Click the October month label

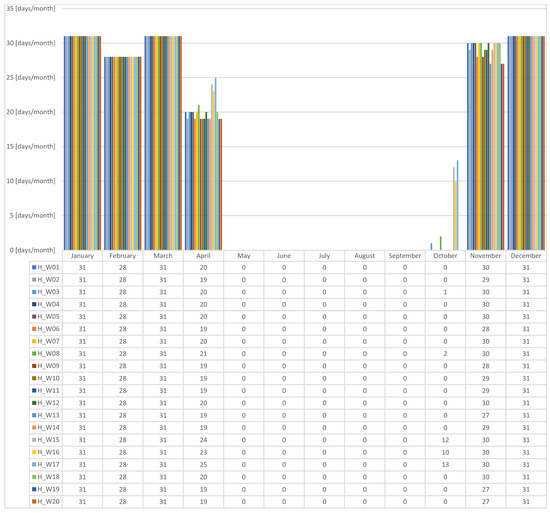(x=445, y=256)
